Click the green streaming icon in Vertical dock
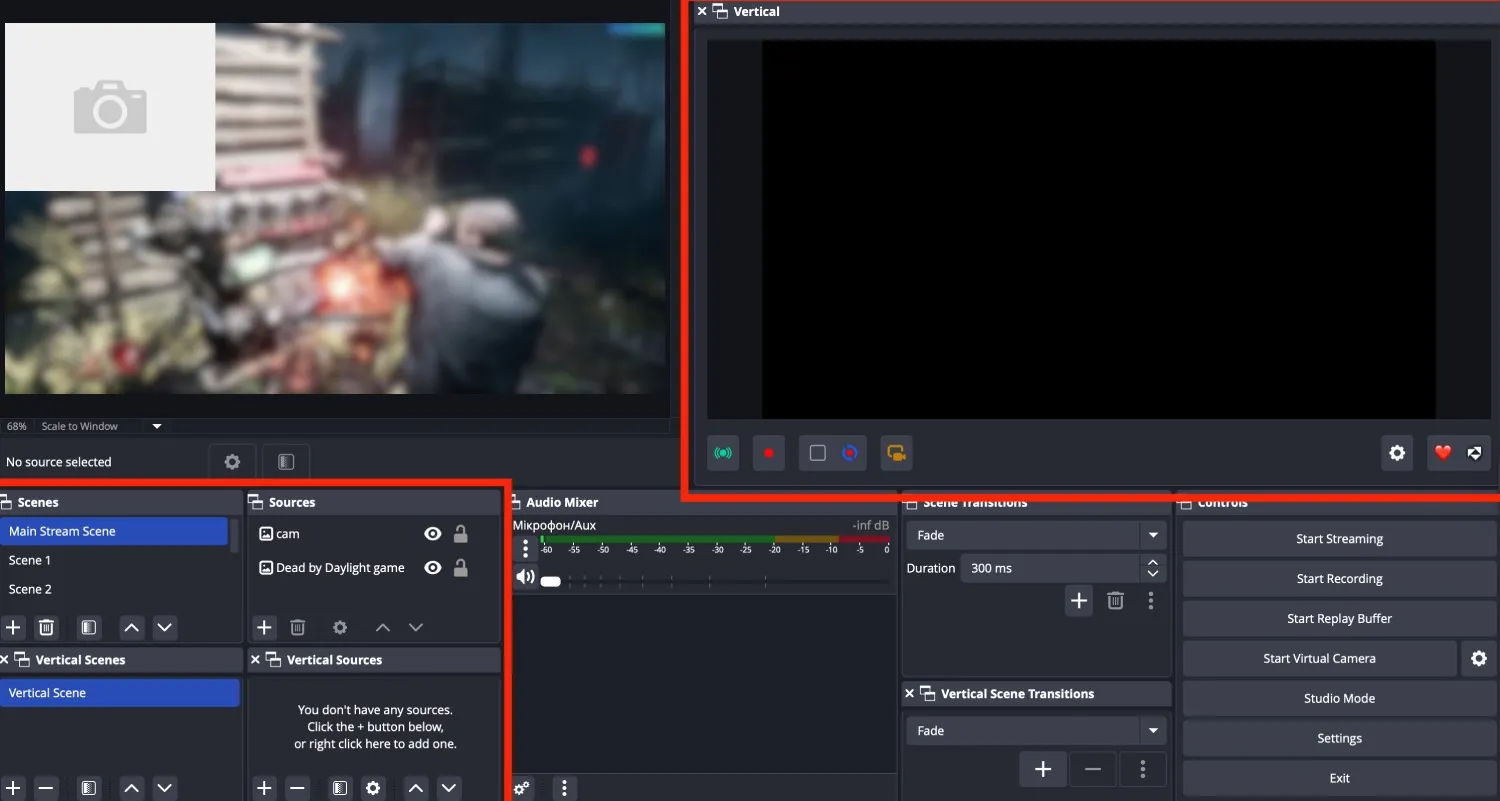This screenshot has width=1500, height=801. pyautogui.click(x=723, y=453)
